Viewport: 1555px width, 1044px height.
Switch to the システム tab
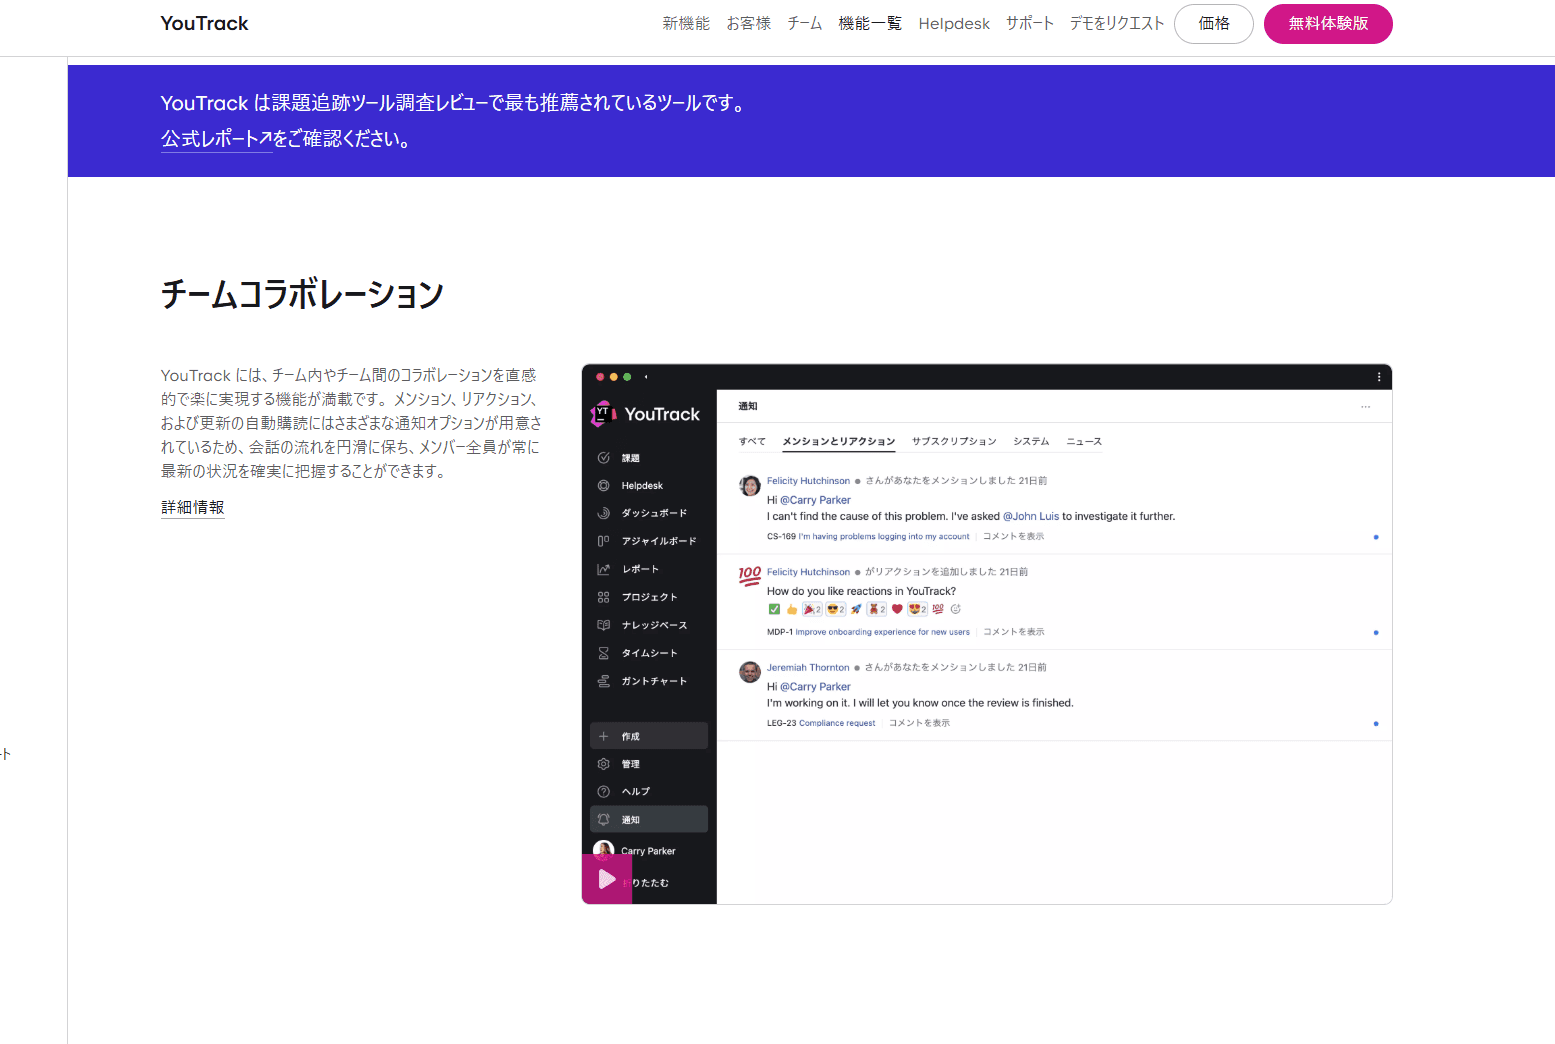(1031, 441)
